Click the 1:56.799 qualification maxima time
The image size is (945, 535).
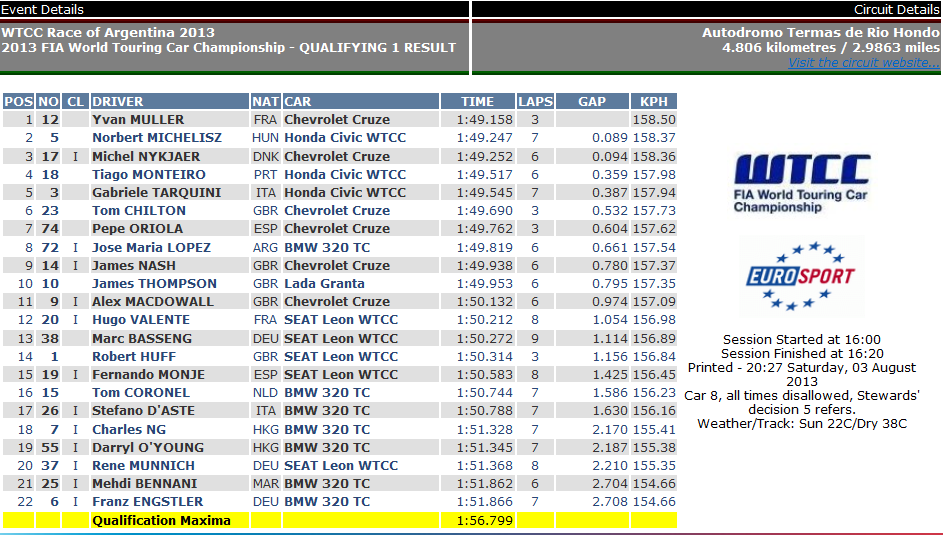477,520
